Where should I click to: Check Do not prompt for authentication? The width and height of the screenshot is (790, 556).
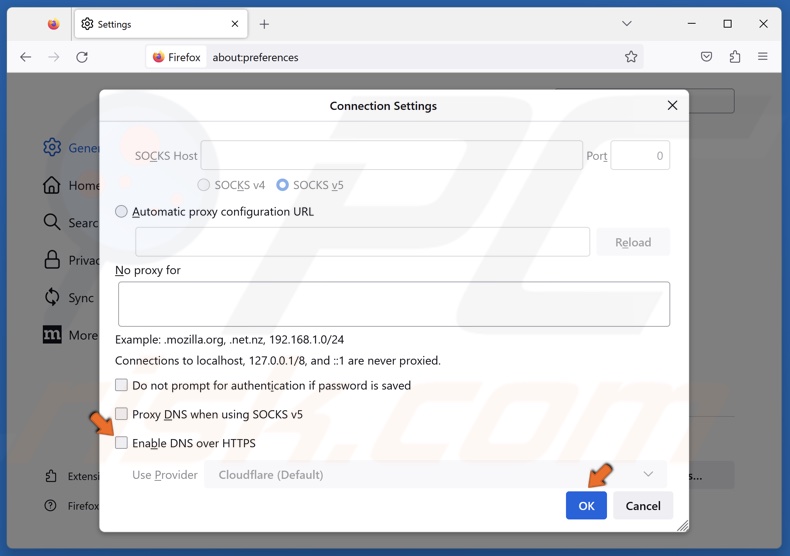click(x=121, y=385)
